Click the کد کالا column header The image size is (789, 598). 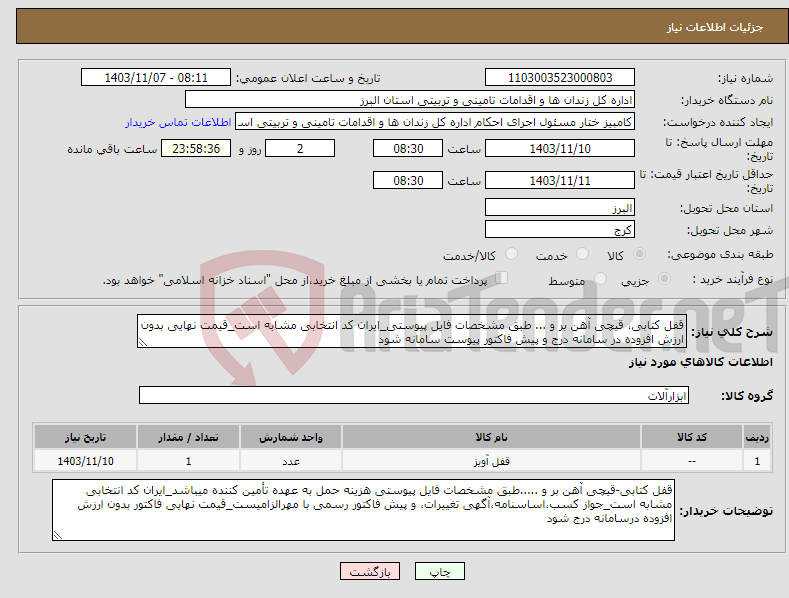pos(691,437)
